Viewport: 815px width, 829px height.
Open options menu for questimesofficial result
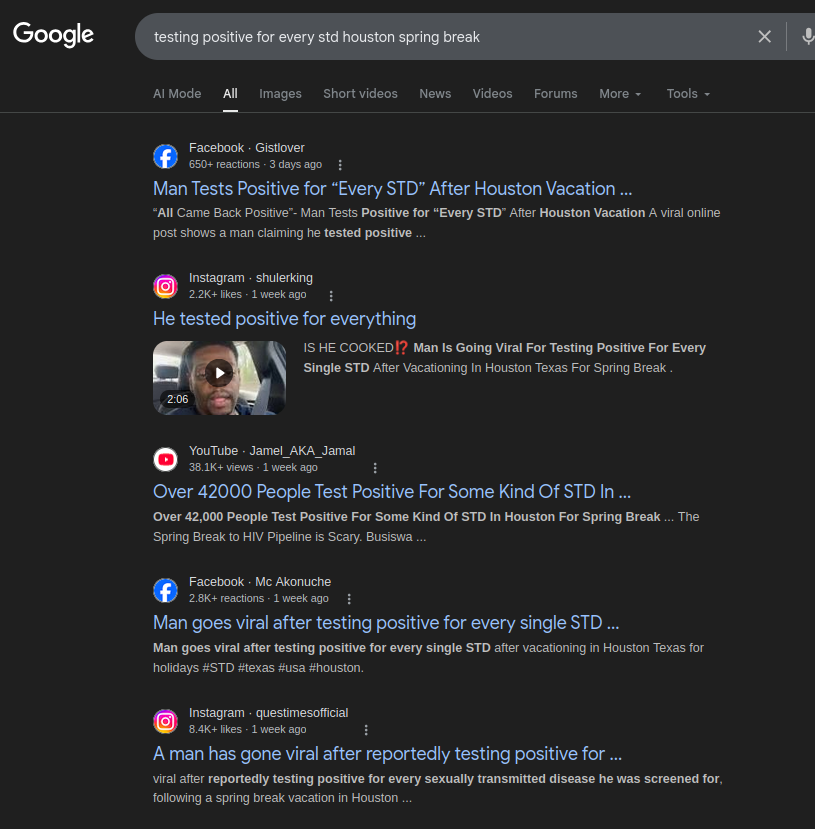(x=366, y=730)
